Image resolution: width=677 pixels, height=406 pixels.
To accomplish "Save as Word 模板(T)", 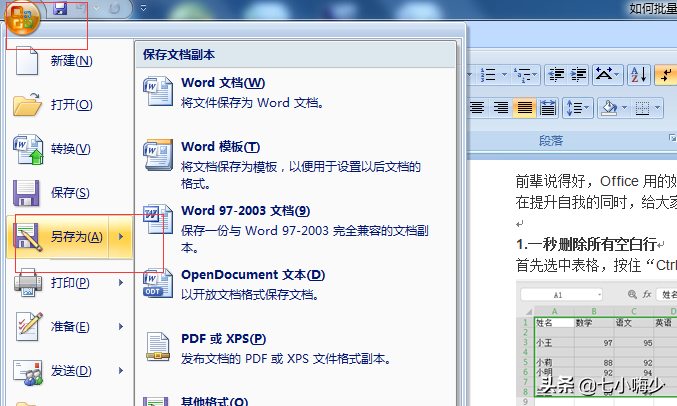I will [x=295, y=164].
